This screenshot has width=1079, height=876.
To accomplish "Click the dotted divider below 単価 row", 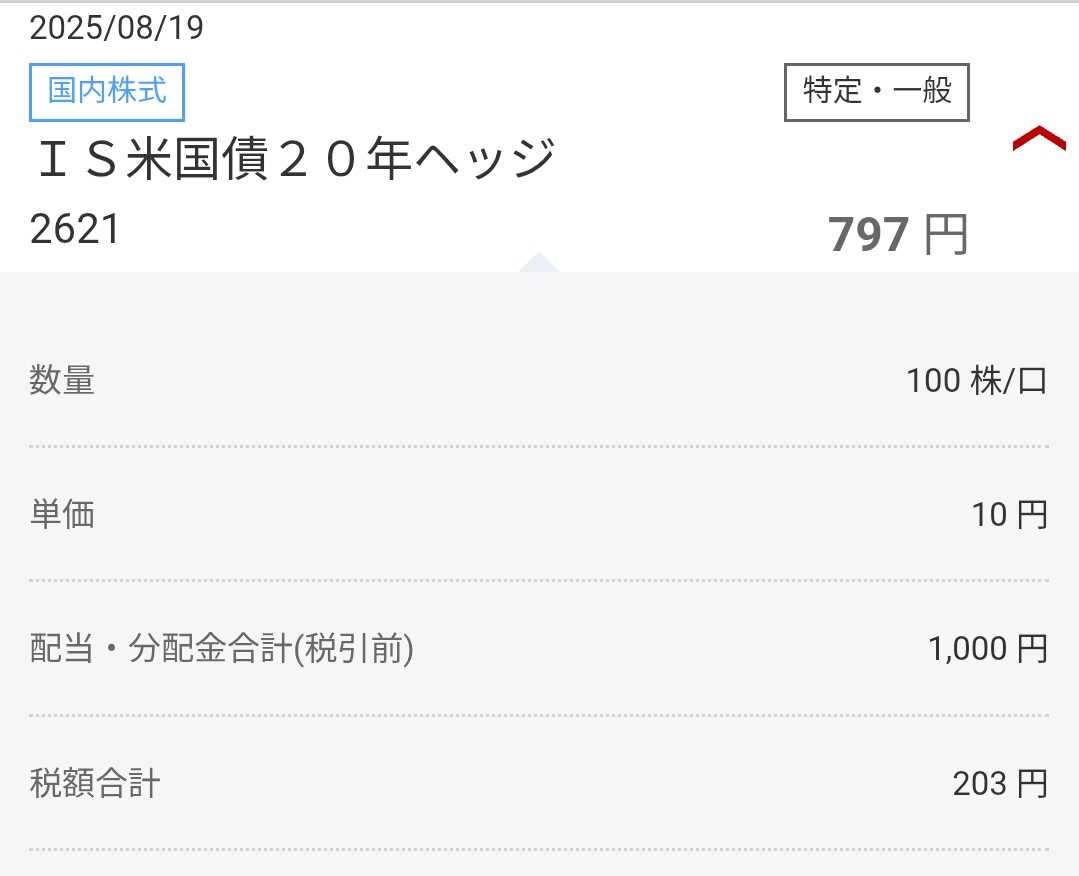I will (539, 581).
